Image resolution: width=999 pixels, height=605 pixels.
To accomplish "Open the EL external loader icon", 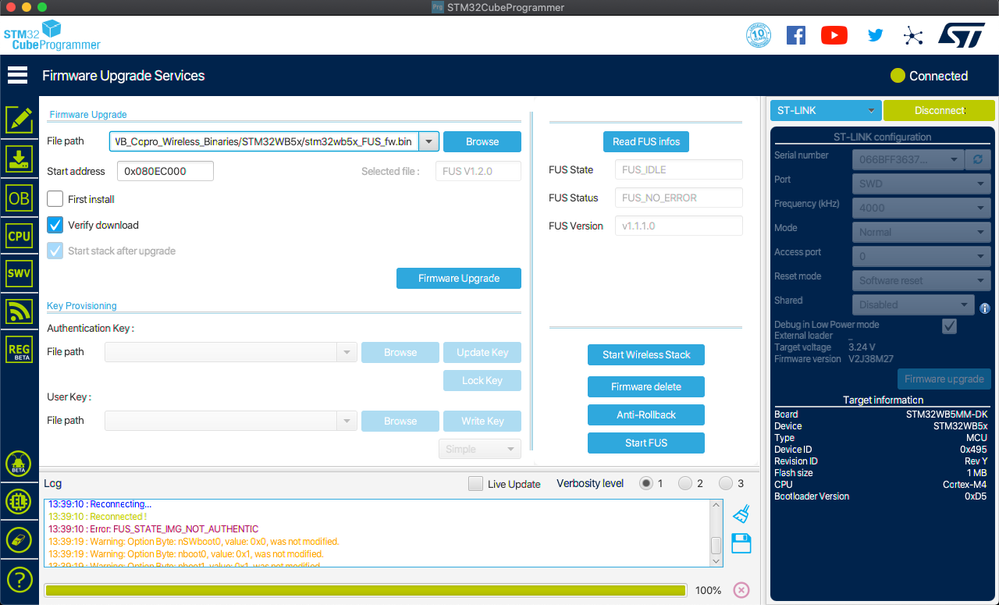I will 19,502.
